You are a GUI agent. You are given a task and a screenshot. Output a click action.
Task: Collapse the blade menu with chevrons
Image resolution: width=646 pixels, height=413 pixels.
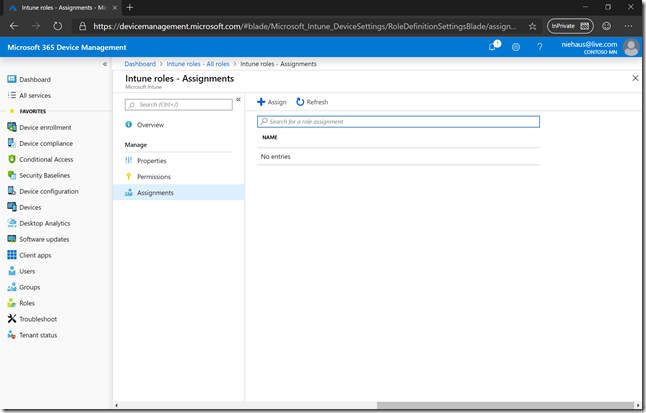(238, 99)
